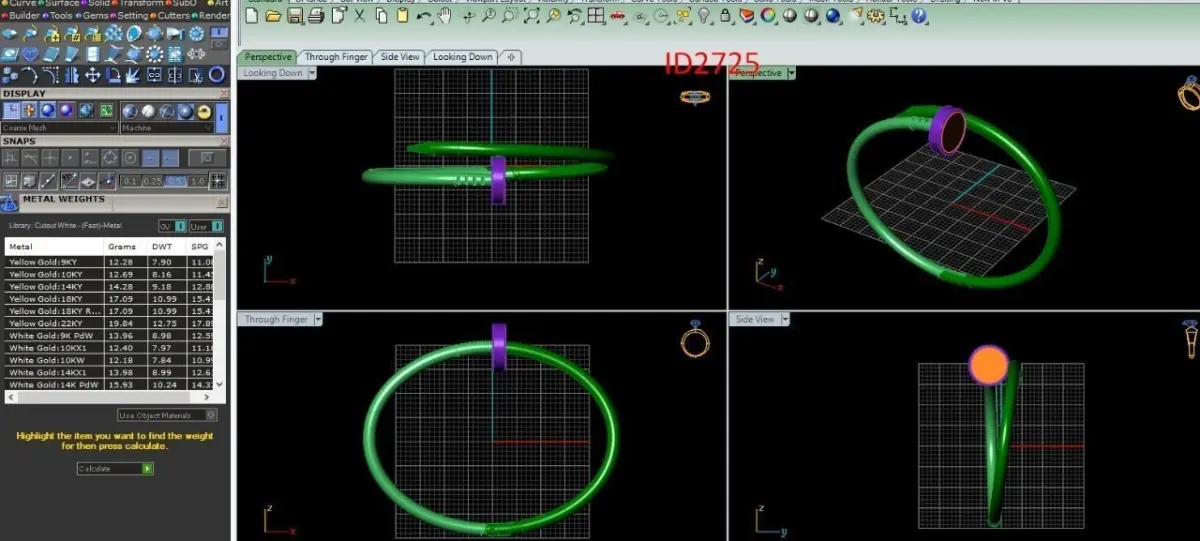Toggle the 0.25 snap increment
1200x541 pixels.
tap(154, 181)
